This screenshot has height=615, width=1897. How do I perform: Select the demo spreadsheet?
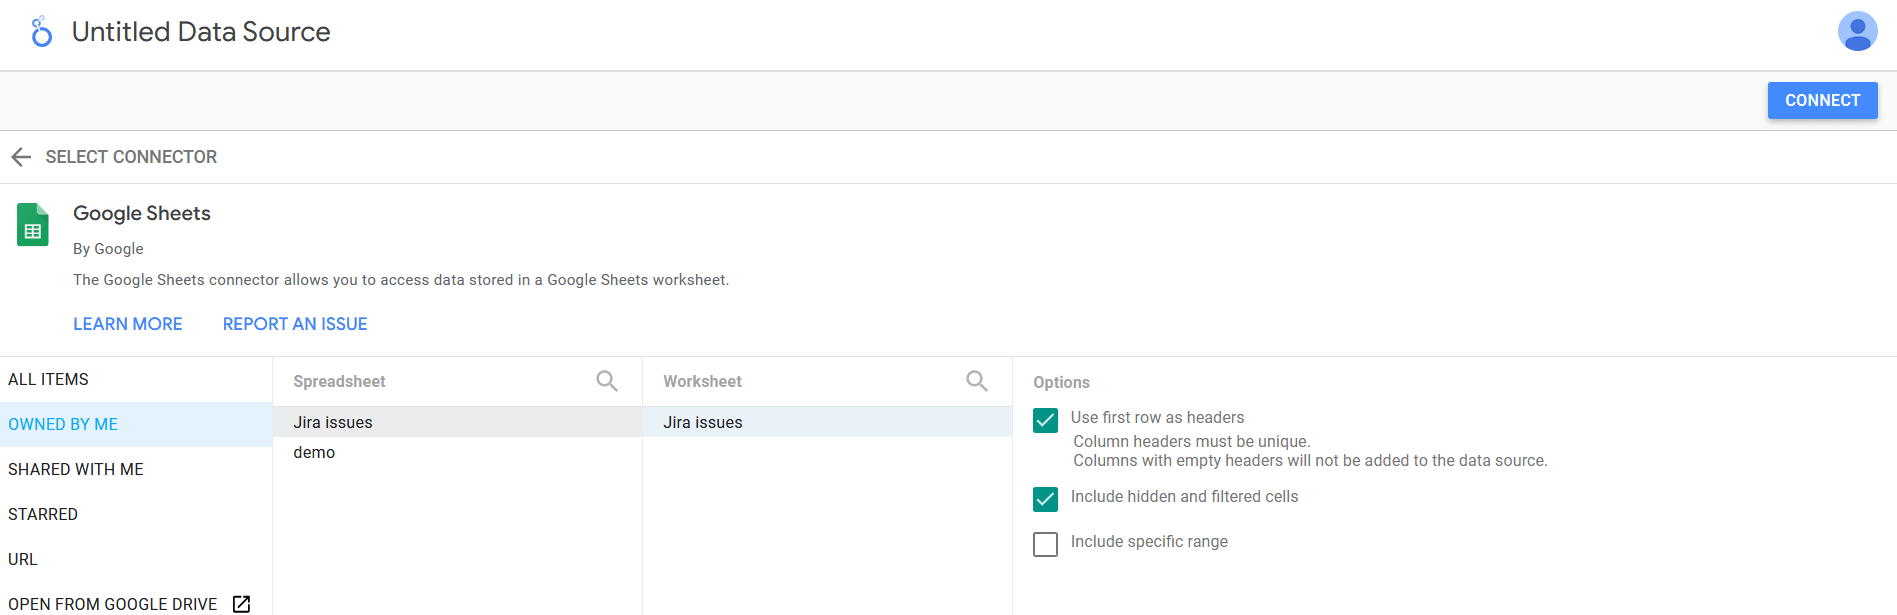(x=457, y=452)
